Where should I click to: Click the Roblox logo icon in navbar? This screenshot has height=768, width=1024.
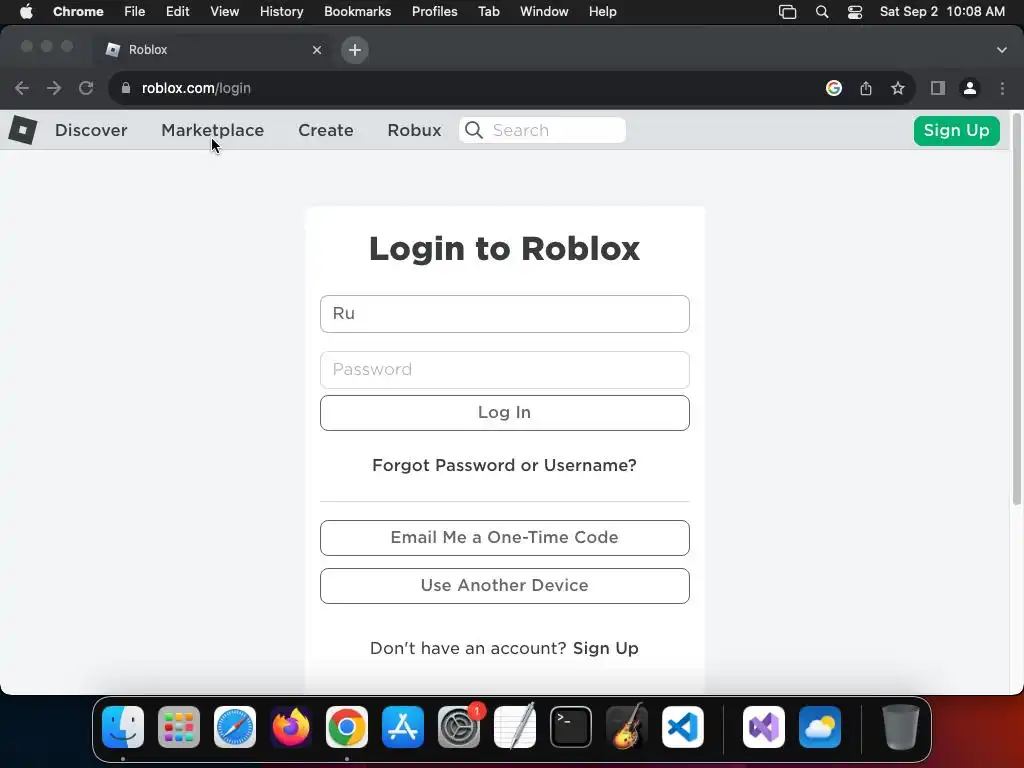pos(23,130)
